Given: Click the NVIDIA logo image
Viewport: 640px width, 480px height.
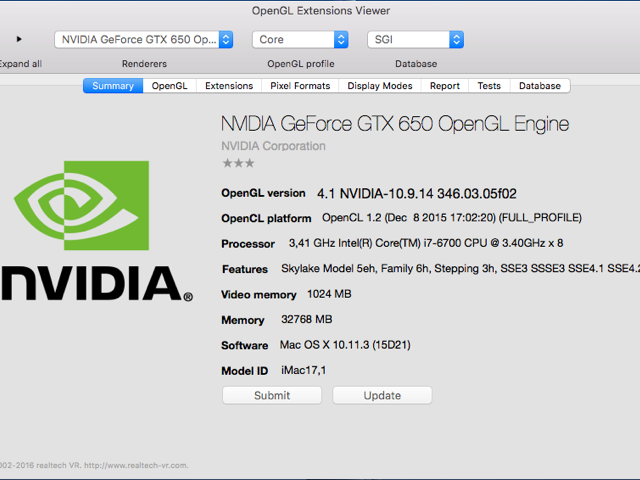Looking at the screenshot, I should [96, 231].
